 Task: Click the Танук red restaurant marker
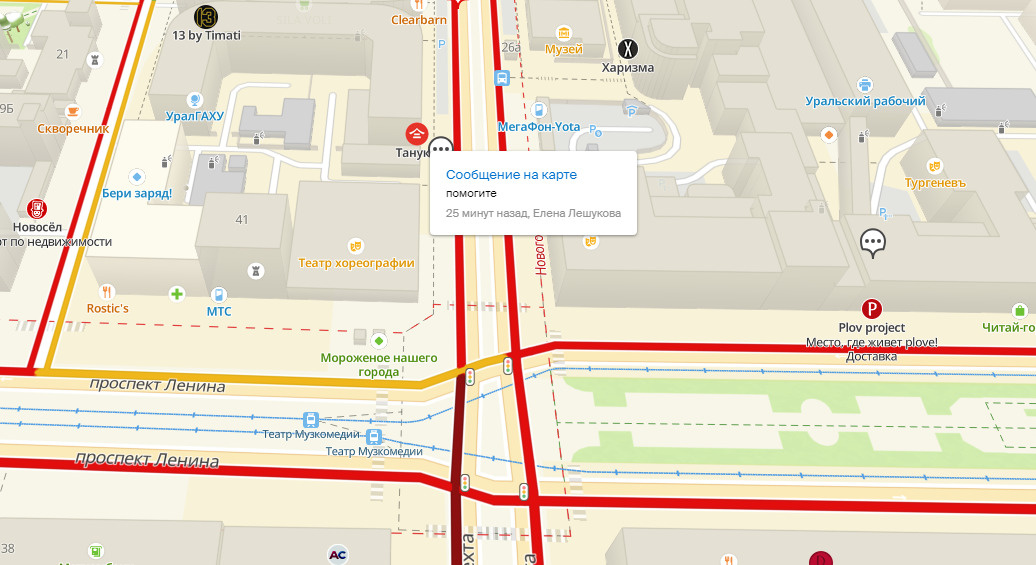416,133
